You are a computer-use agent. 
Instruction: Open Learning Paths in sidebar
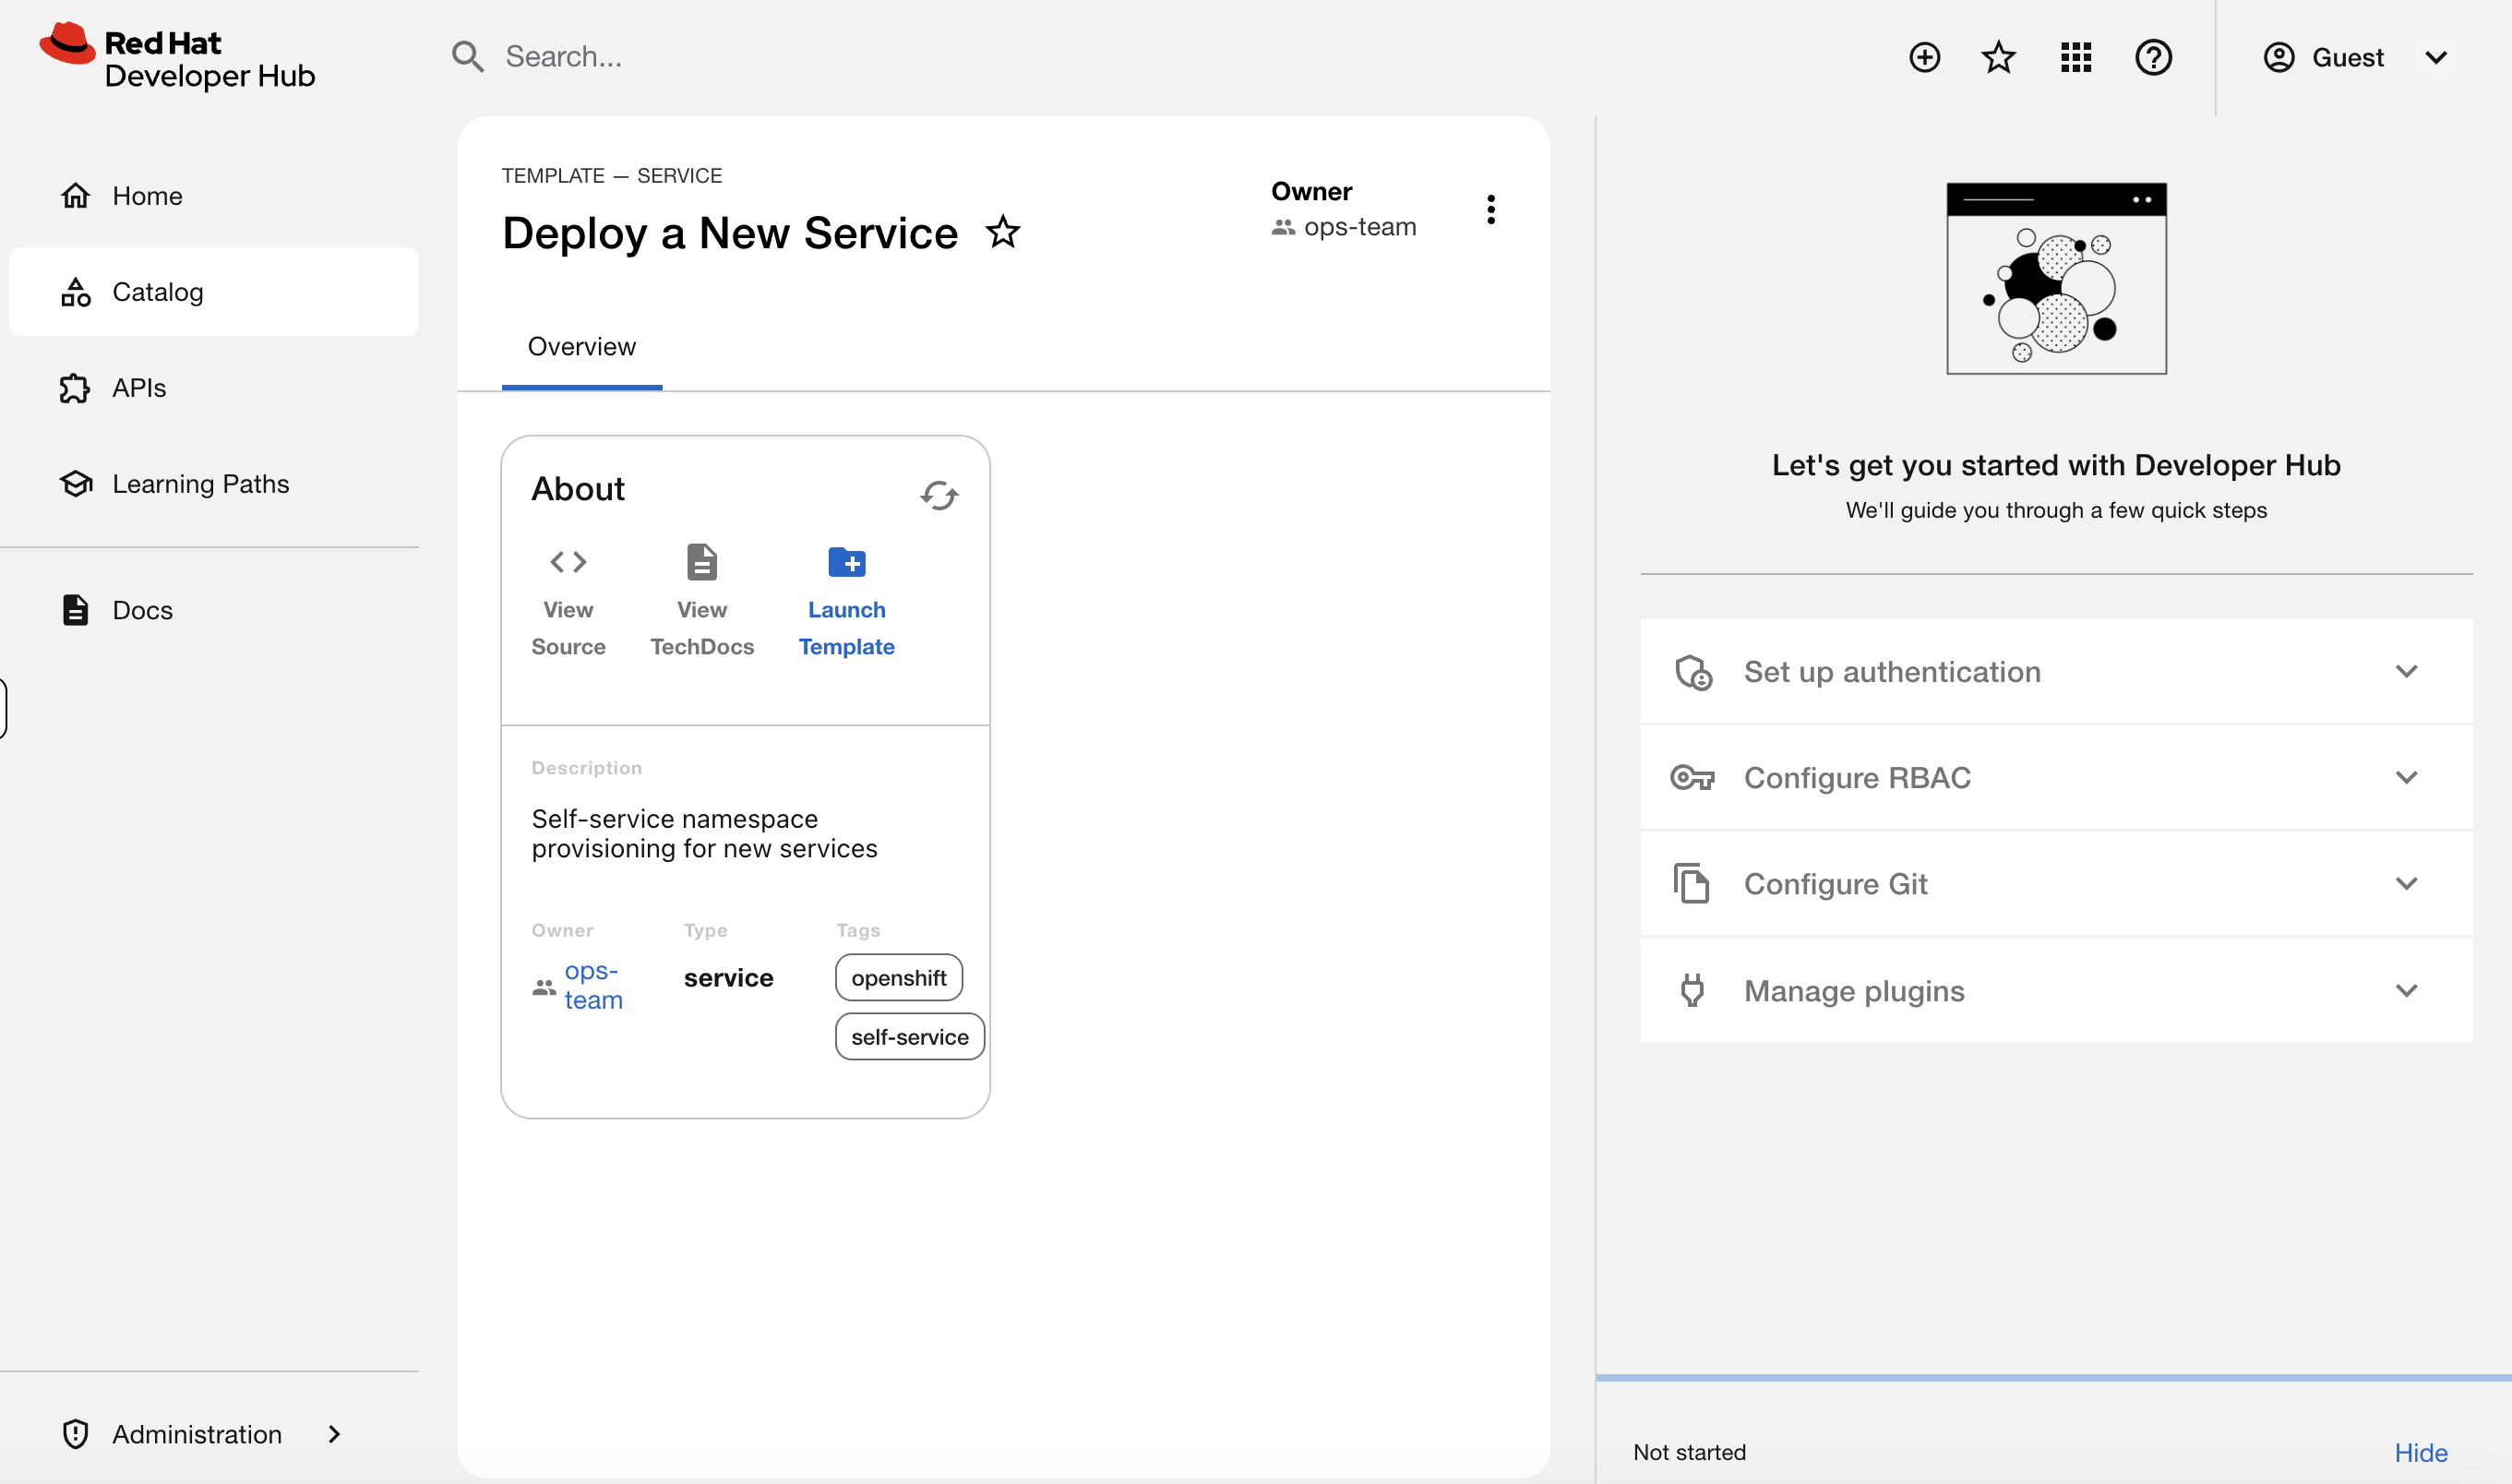point(214,484)
